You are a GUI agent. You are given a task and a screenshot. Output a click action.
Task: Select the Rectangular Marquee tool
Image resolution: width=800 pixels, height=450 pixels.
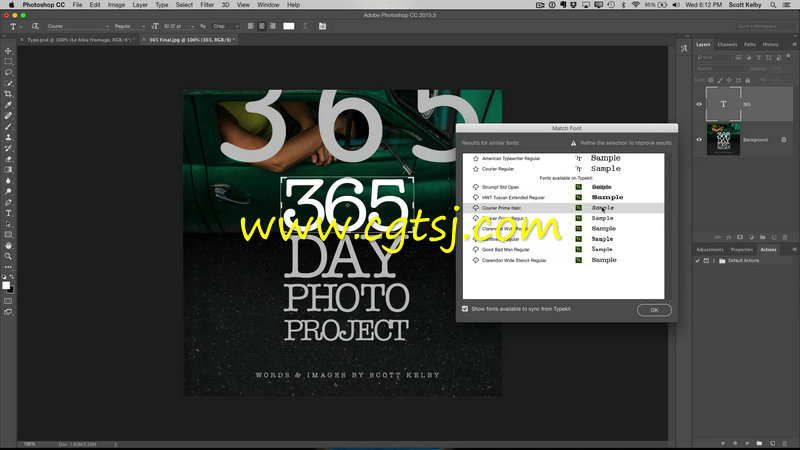[x=8, y=61]
